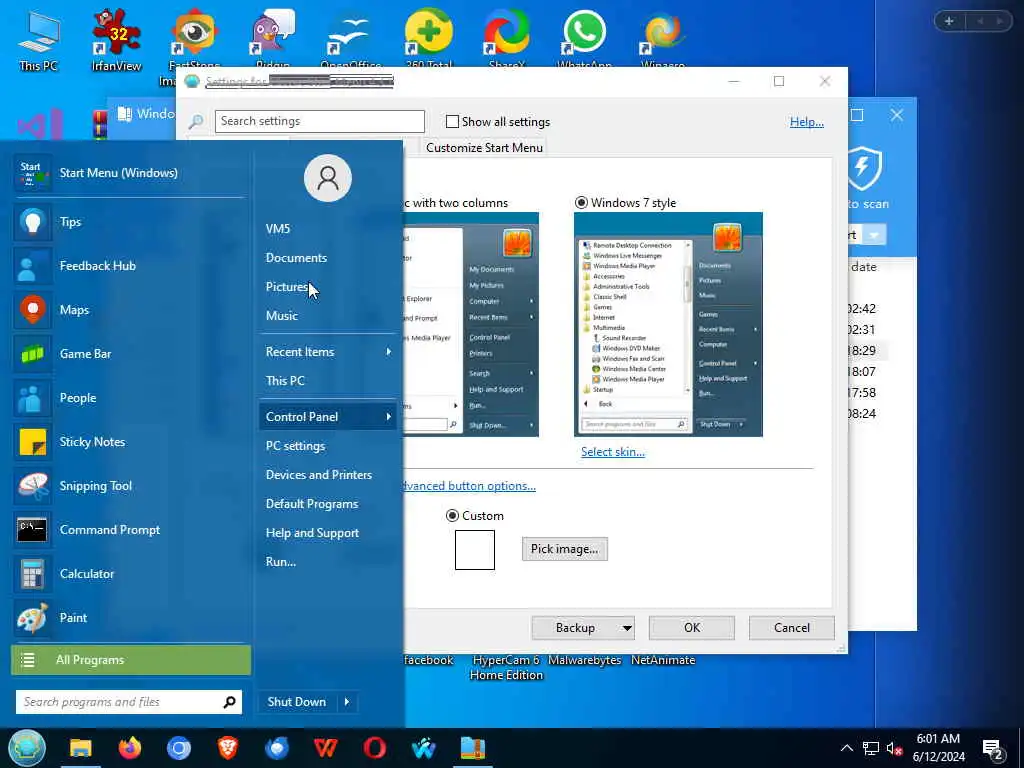The image size is (1024, 768).
Task: Show hidden tray icons chevron
Action: coord(846,748)
